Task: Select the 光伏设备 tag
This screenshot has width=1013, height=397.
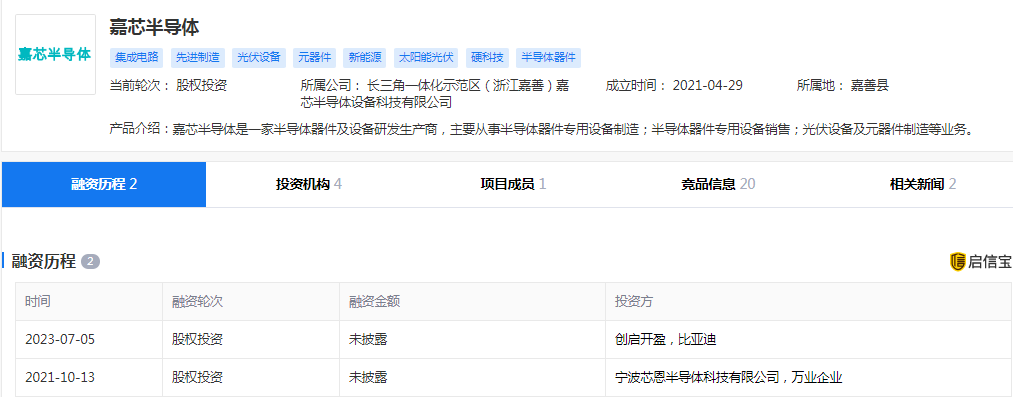Action: (x=259, y=57)
